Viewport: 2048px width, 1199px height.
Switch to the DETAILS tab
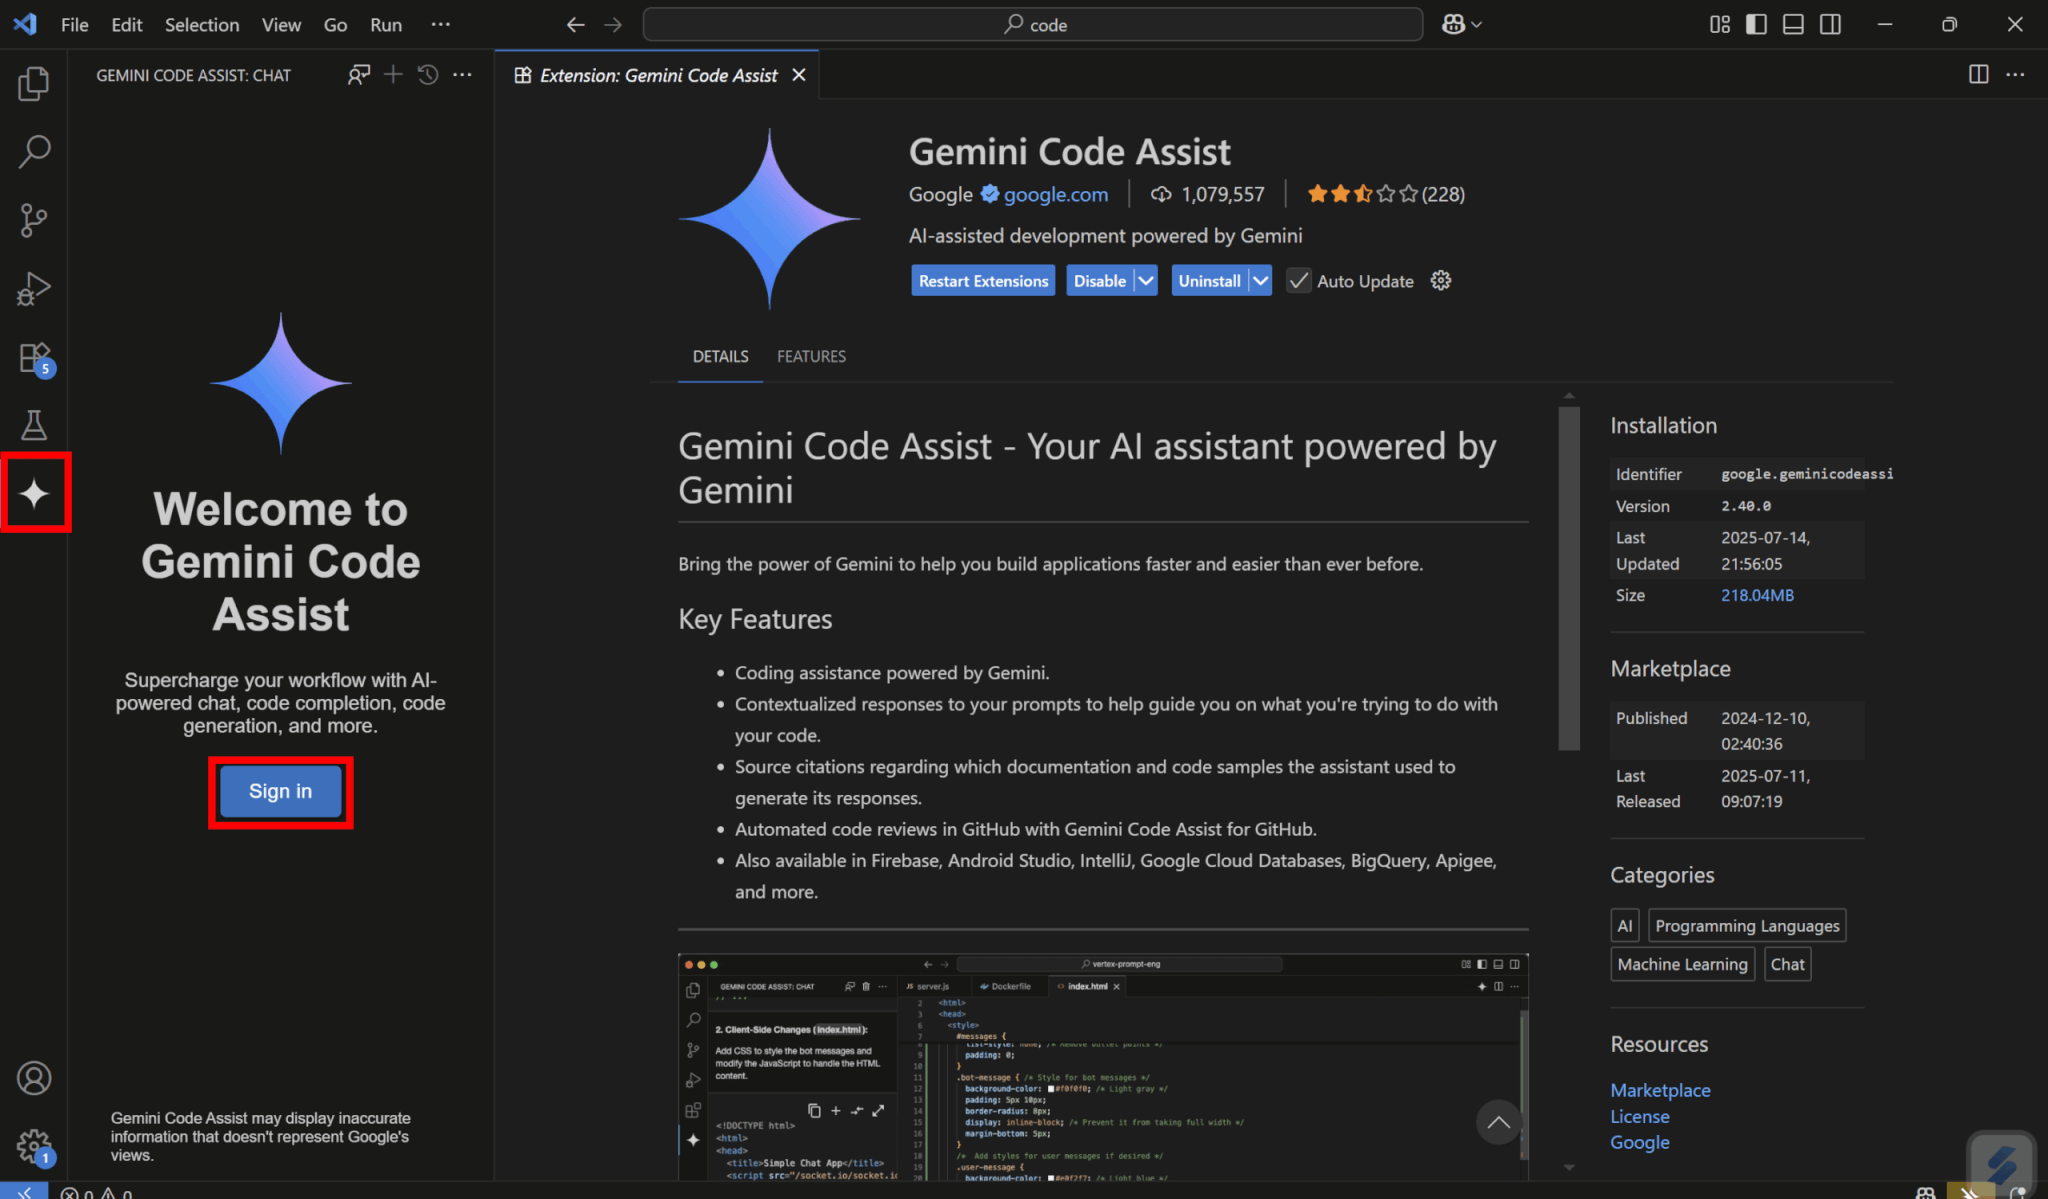tap(720, 357)
